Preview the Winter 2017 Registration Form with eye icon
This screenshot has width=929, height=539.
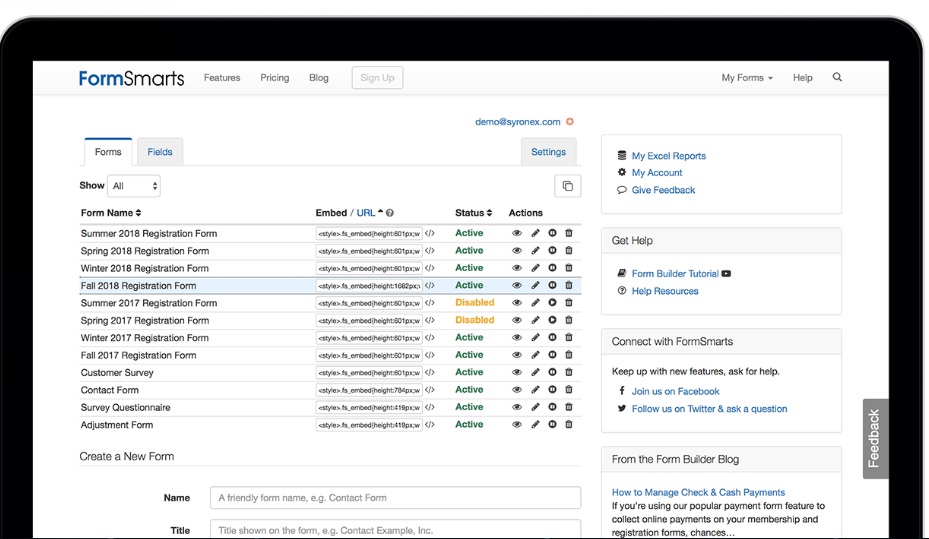click(x=517, y=338)
